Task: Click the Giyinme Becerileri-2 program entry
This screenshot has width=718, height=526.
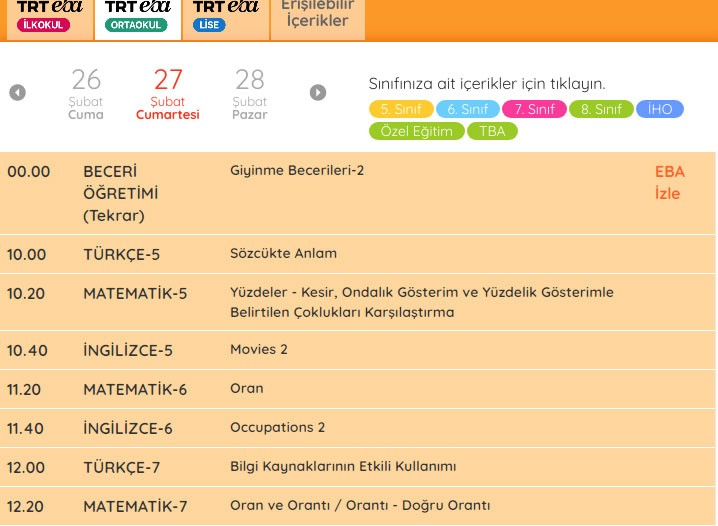Action: pos(297,171)
